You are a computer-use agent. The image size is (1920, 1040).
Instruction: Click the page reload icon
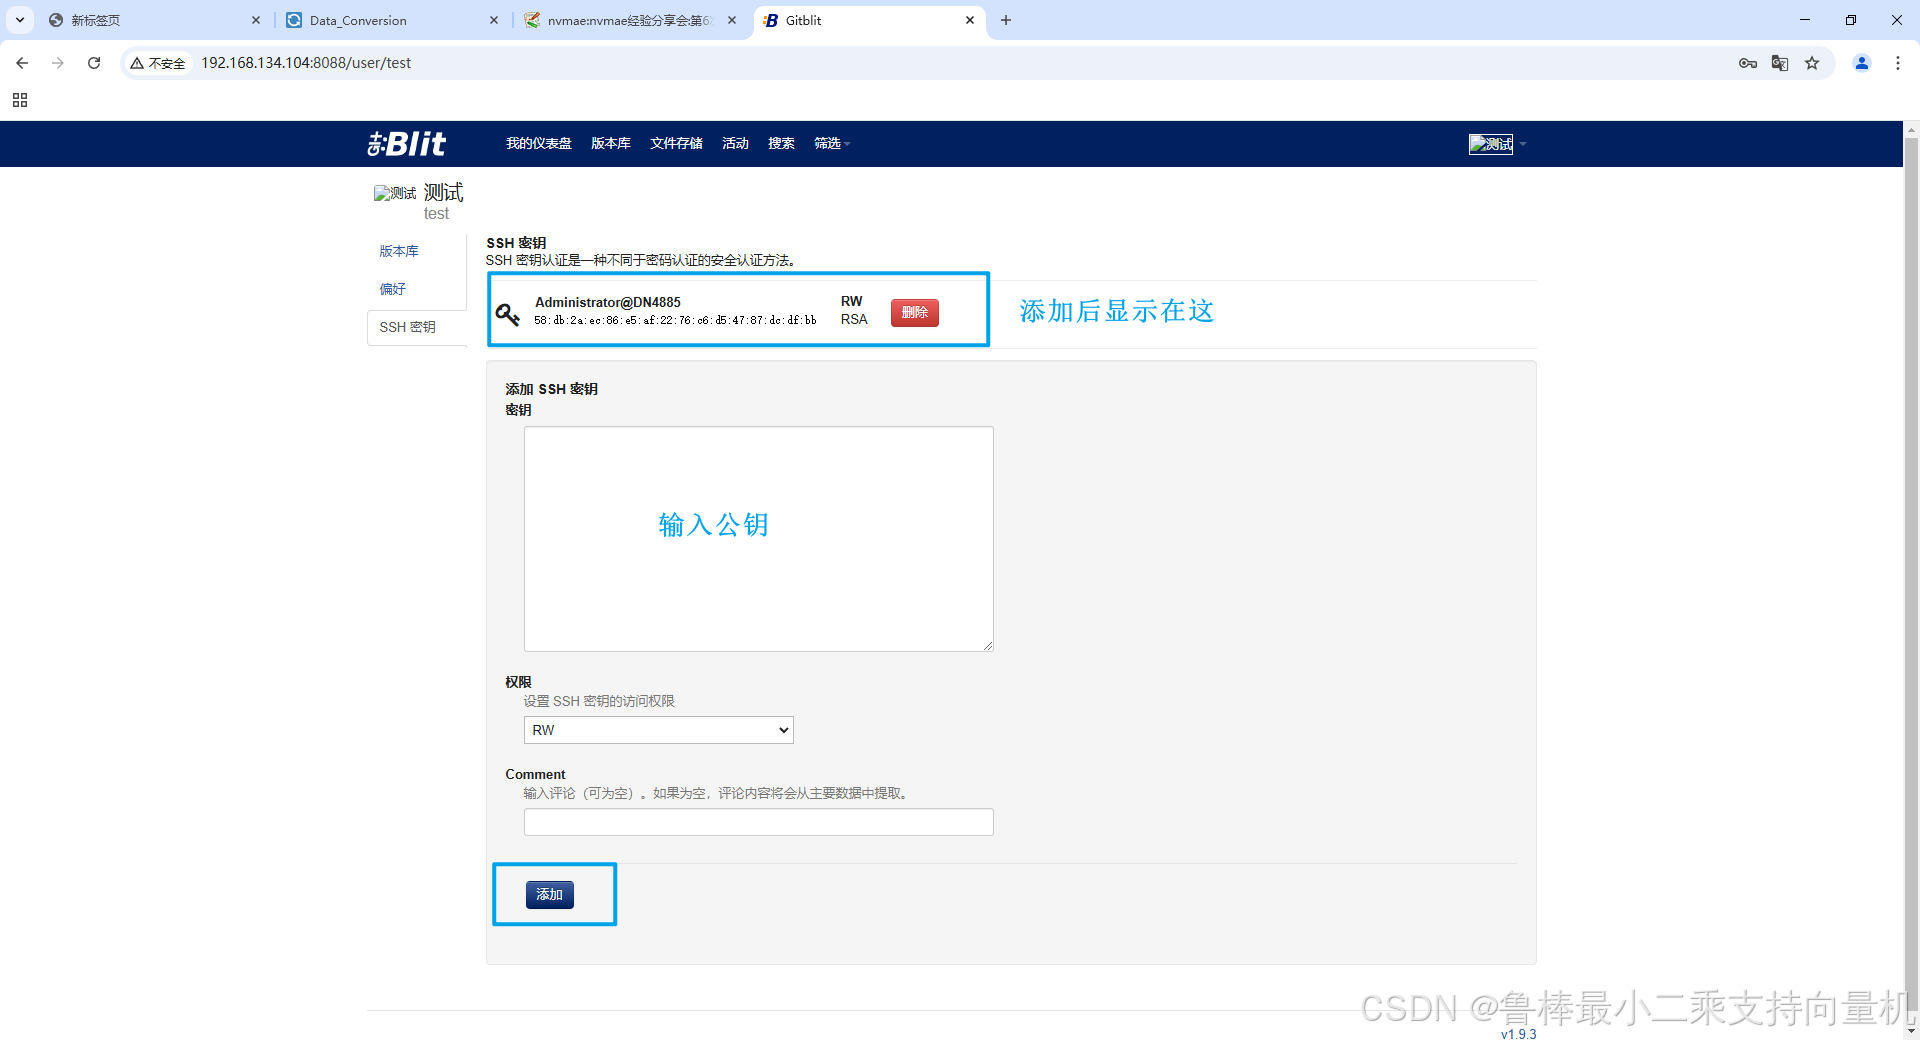coord(93,62)
